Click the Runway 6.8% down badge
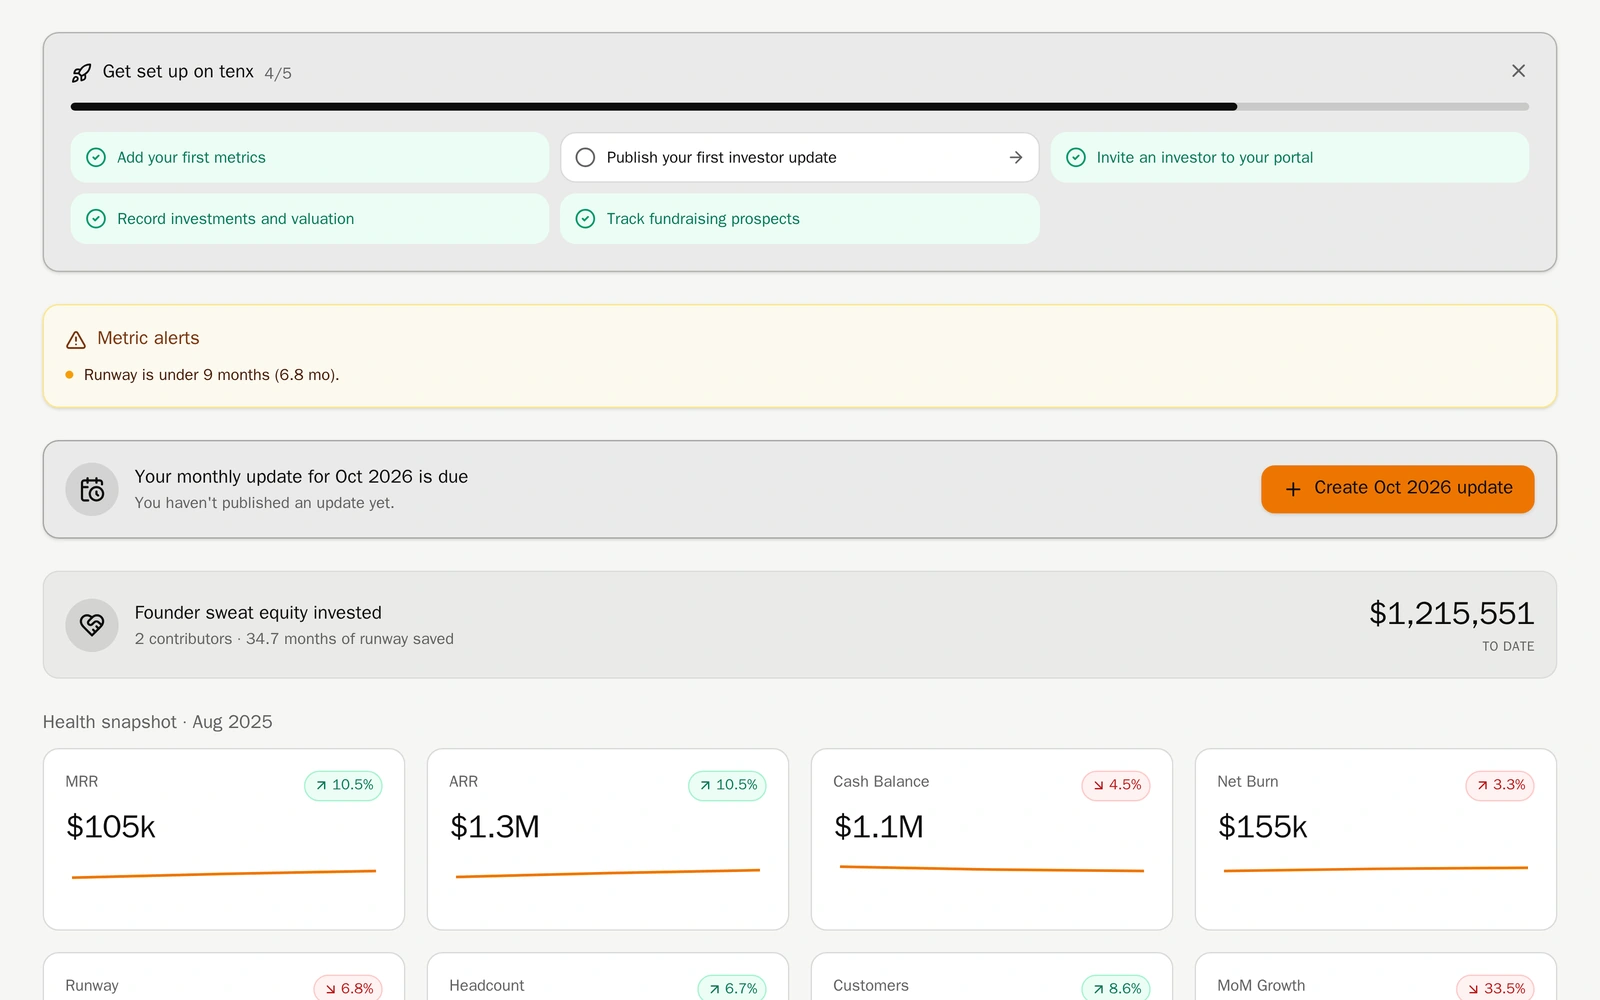The image size is (1600, 1000). point(348,988)
